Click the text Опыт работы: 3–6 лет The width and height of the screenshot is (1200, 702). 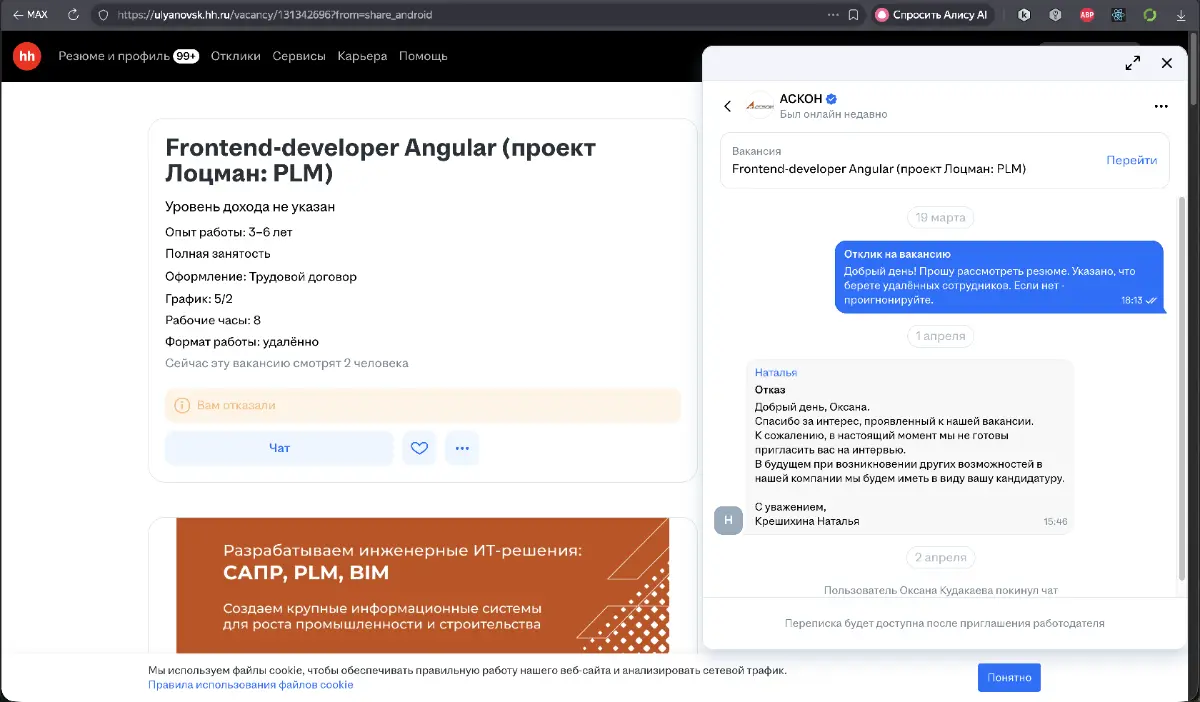coord(229,232)
